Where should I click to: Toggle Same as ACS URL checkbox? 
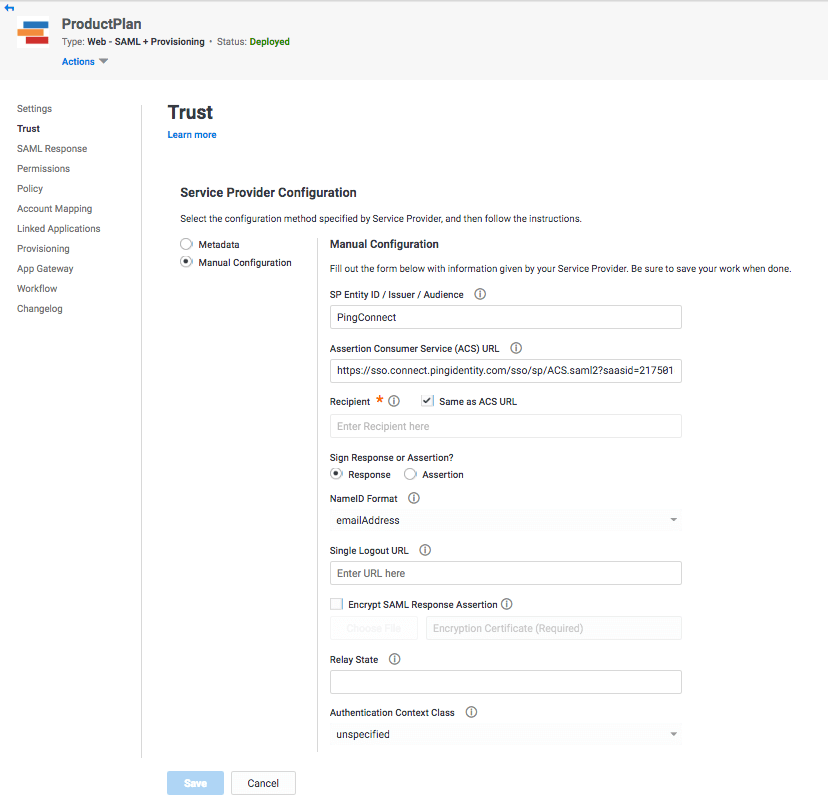pyautogui.click(x=427, y=401)
